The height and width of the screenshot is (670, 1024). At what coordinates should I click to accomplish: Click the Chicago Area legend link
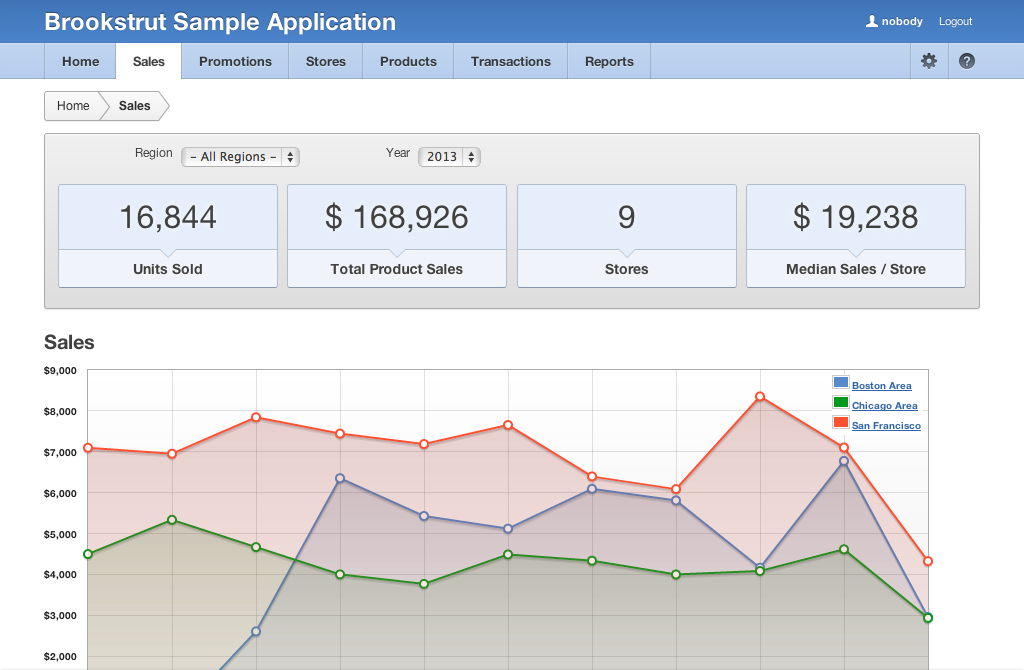(x=884, y=406)
